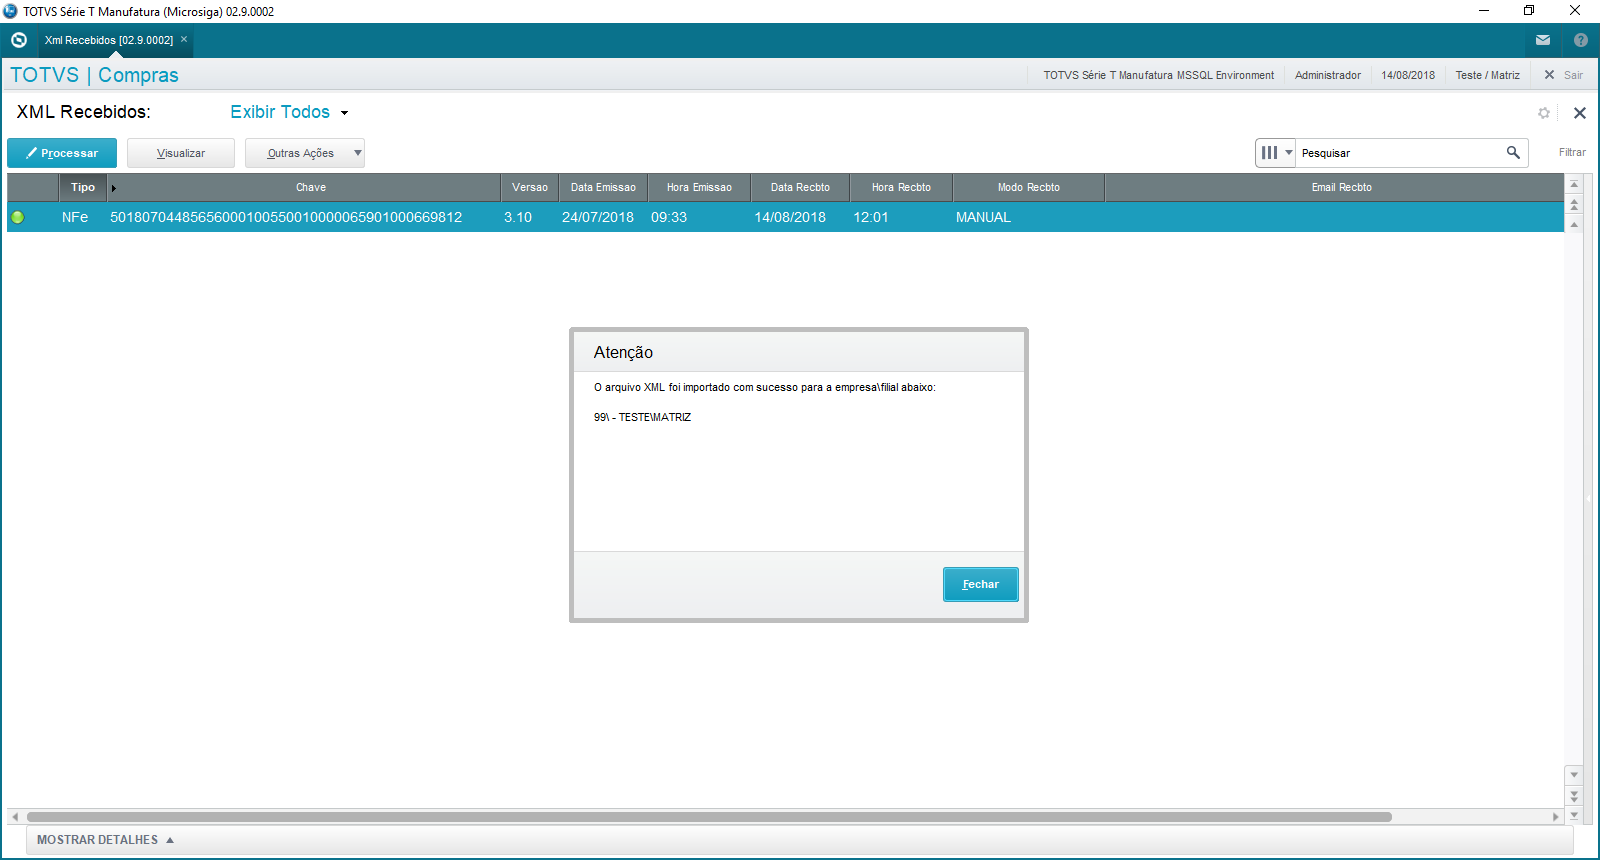The height and width of the screenshot is (860, 1600).
Task: Click the Chave column header
Action: 310,187
